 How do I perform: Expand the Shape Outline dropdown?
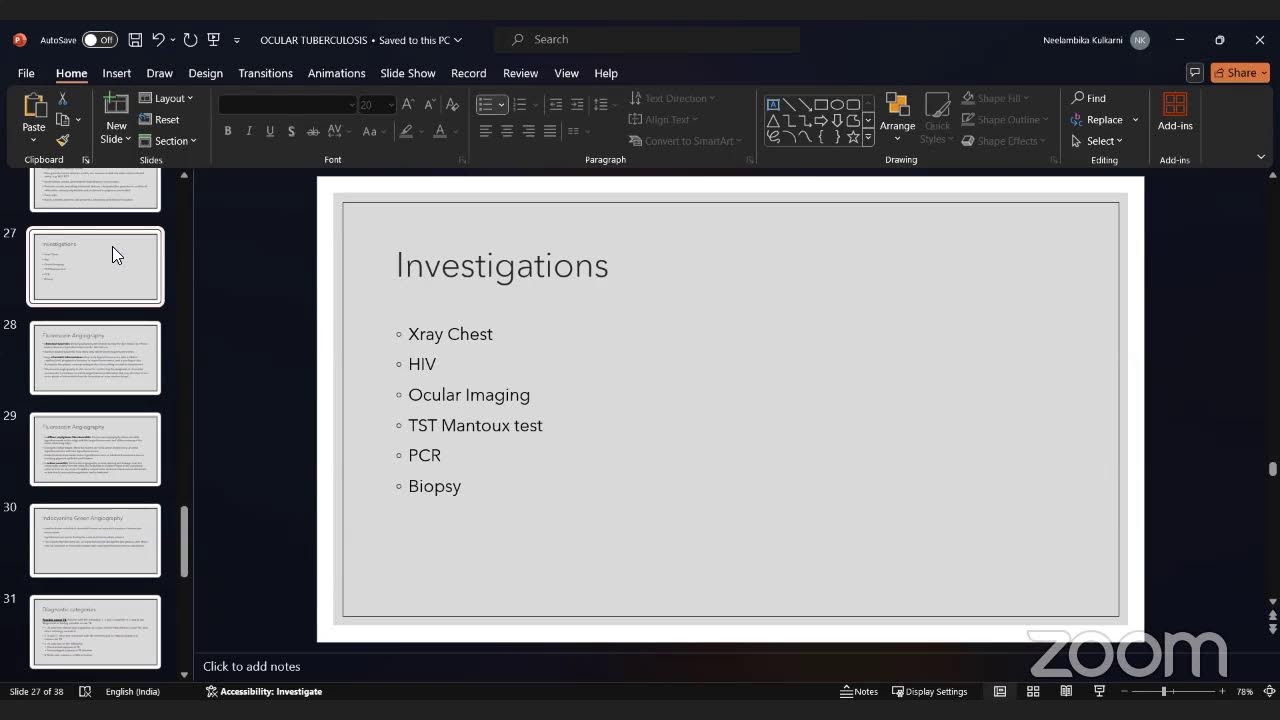[1005, 119]
